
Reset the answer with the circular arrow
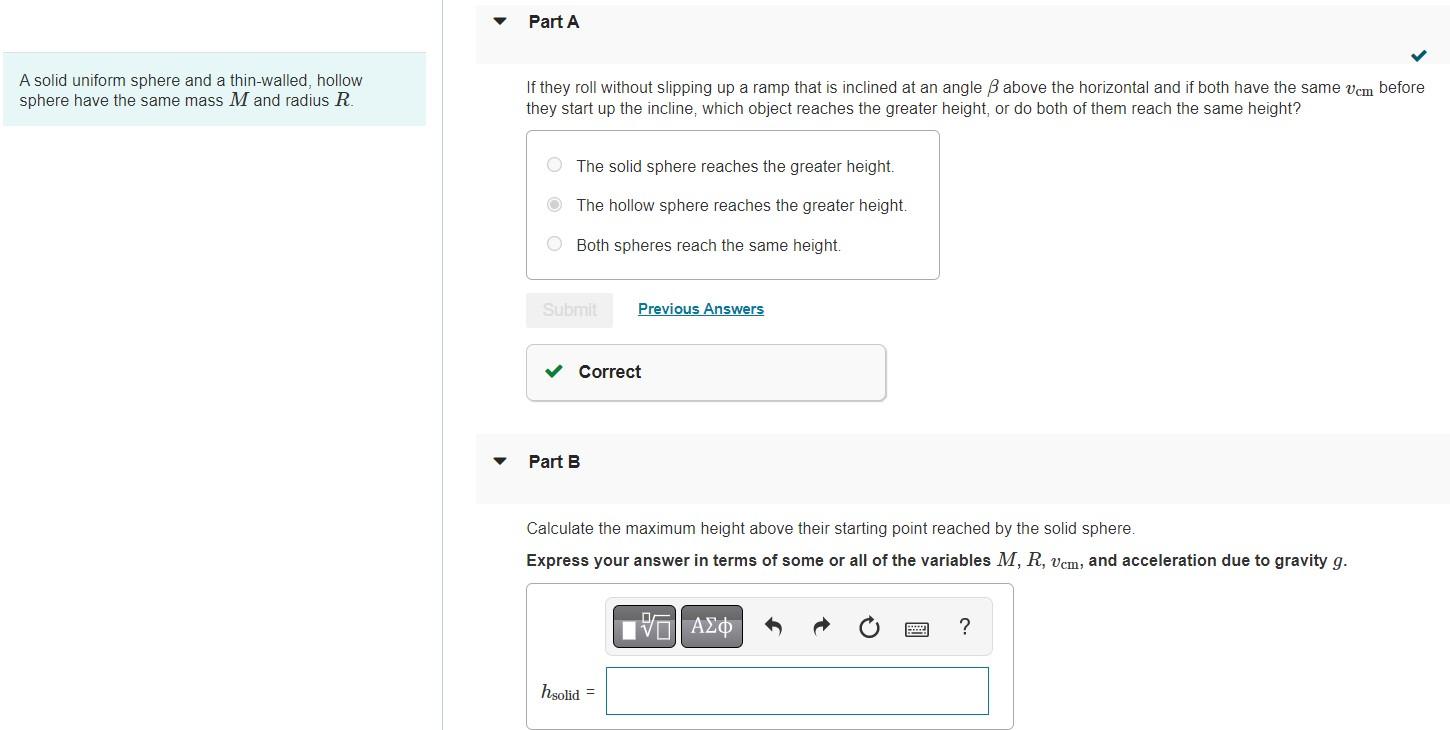point(869,628)
